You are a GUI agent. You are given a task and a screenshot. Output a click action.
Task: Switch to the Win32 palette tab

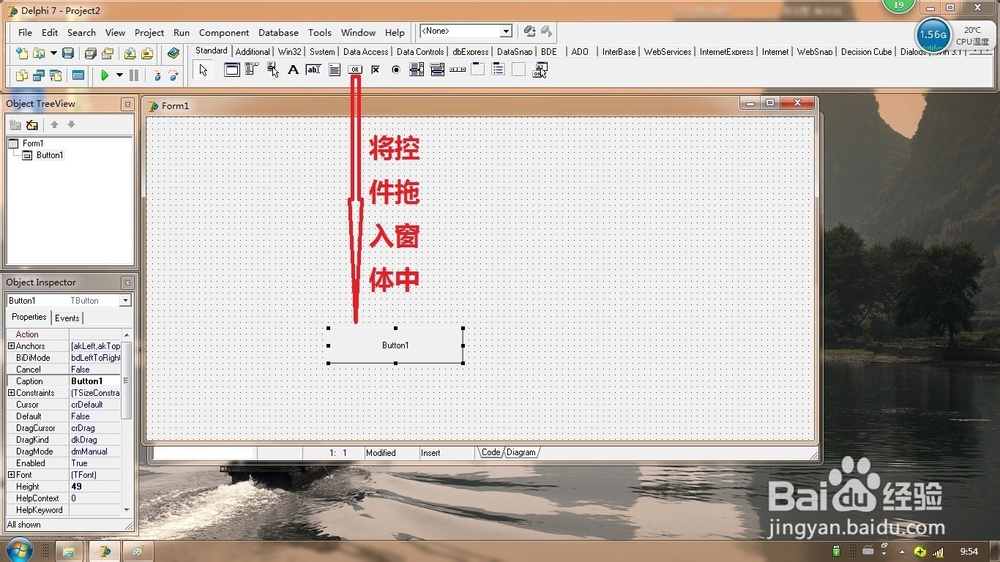pyautogui.click(x=290, y=52)
